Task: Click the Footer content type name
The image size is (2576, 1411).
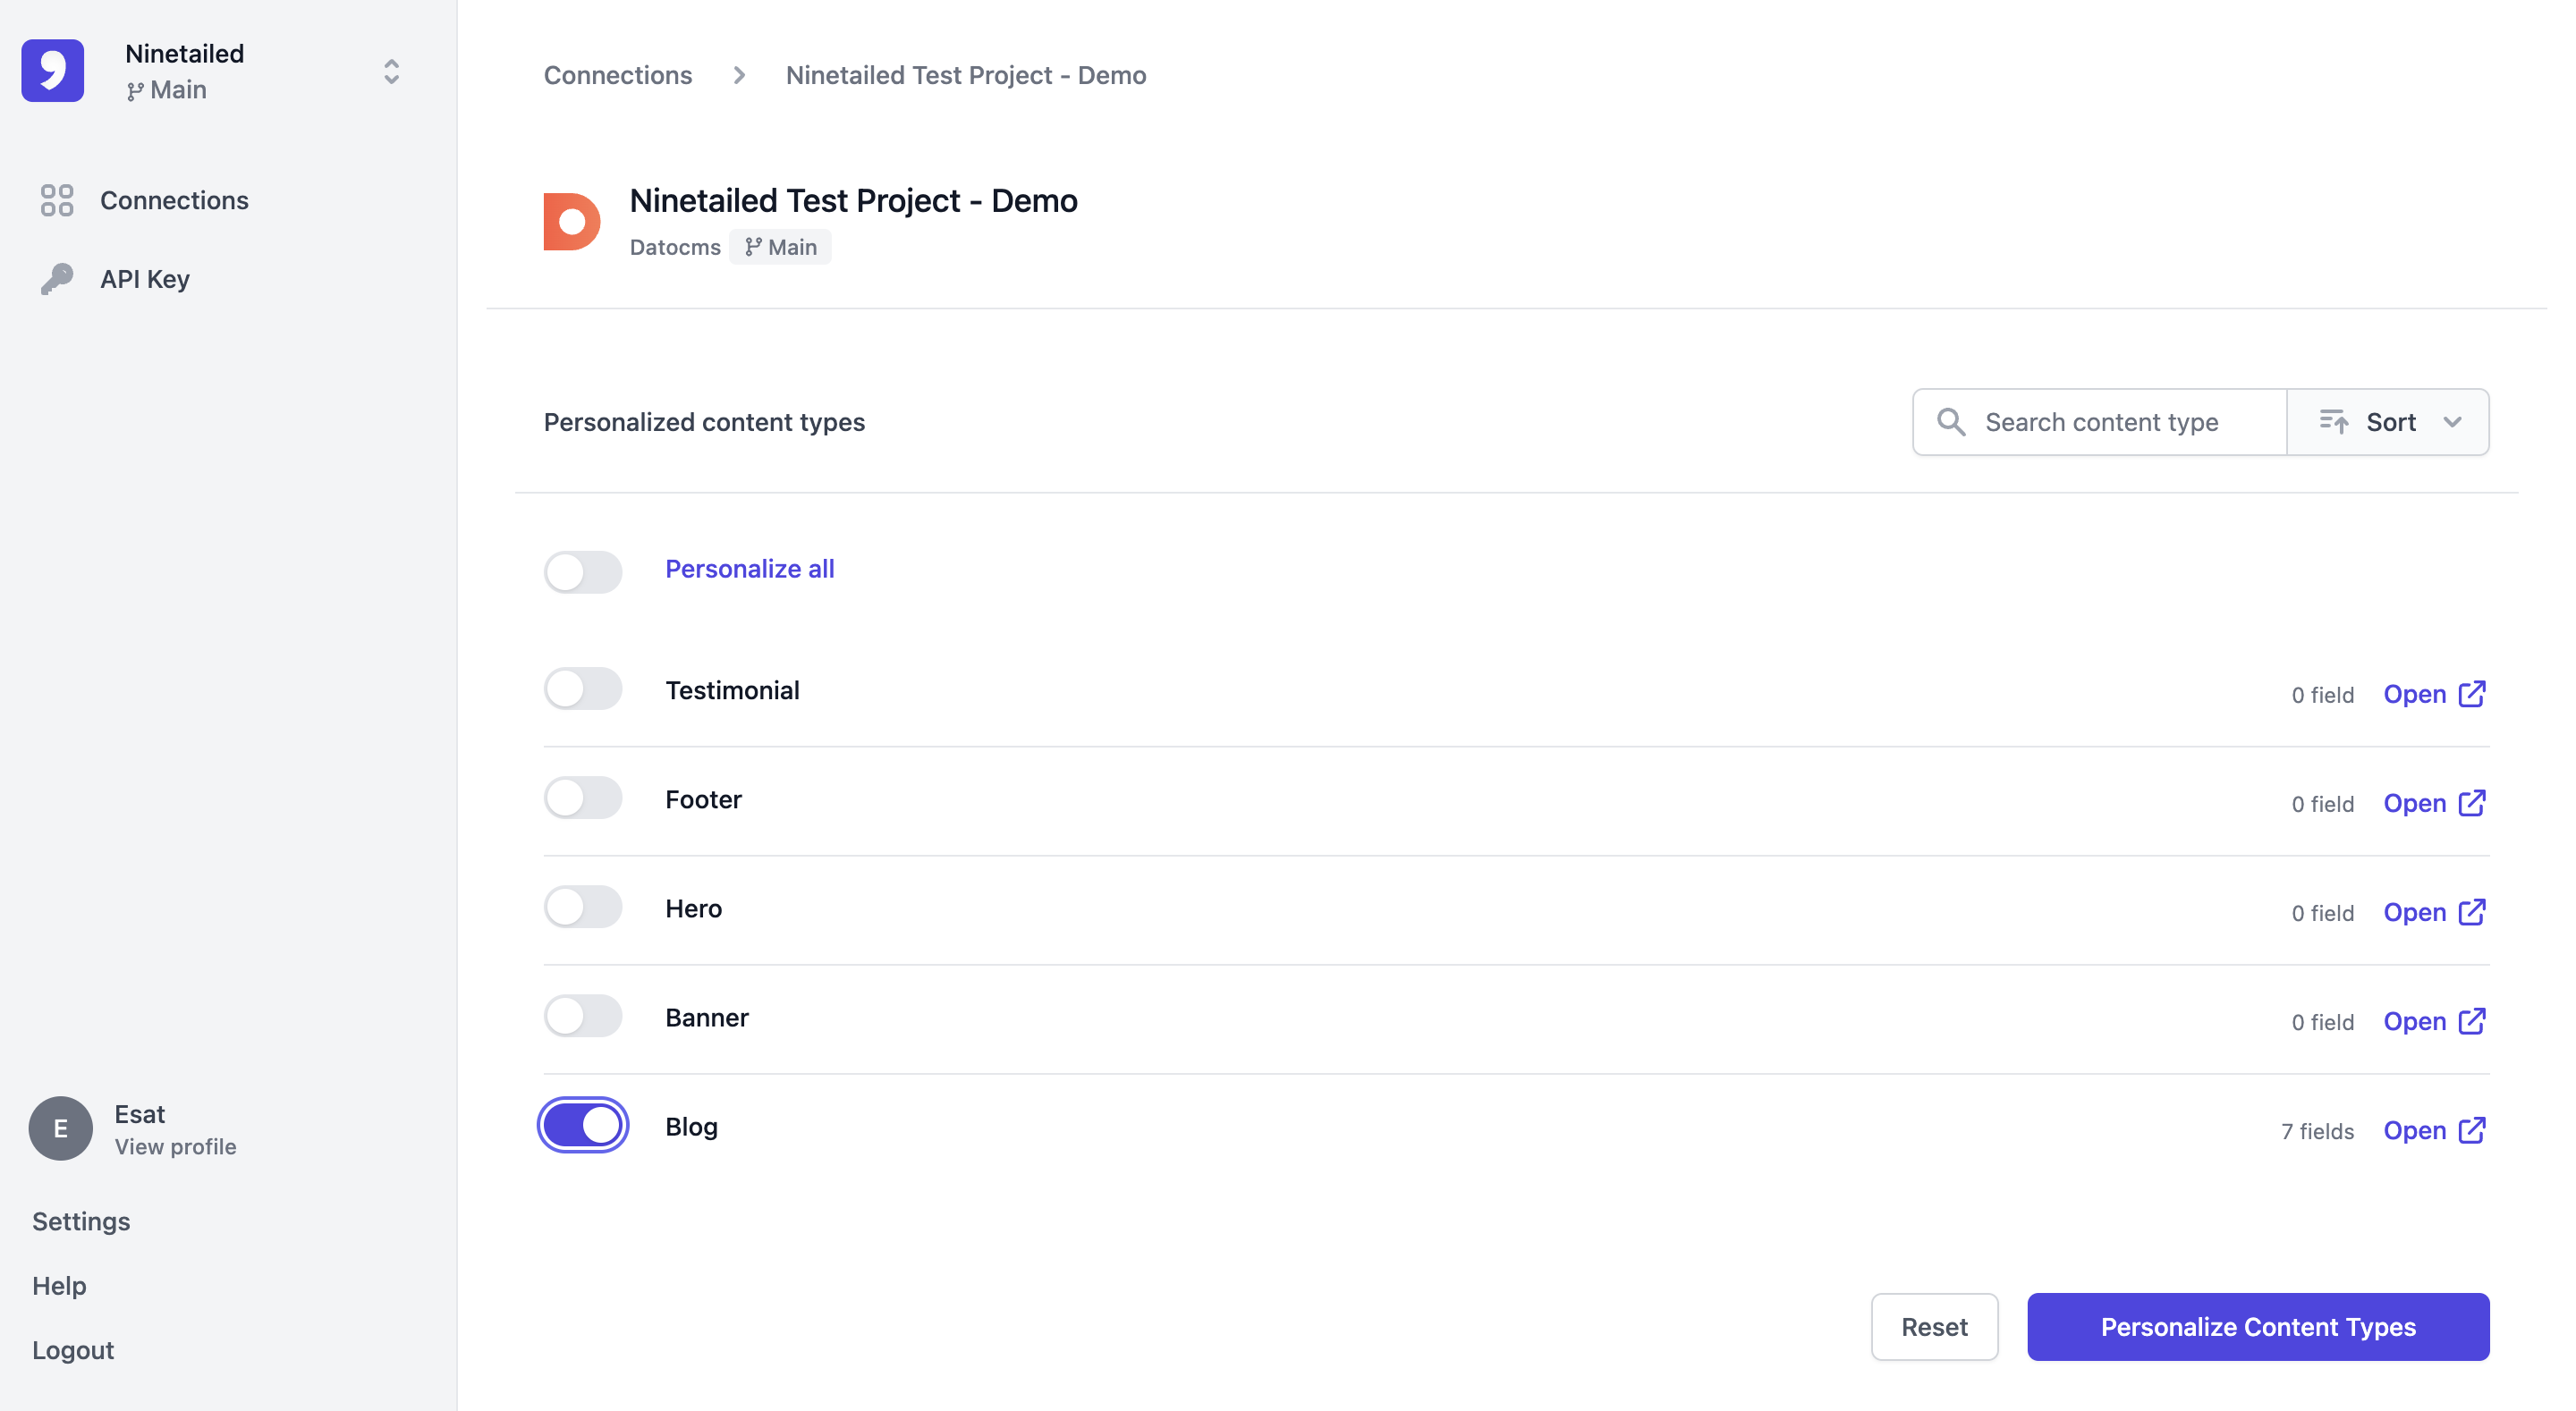Action: pos(703,799)
